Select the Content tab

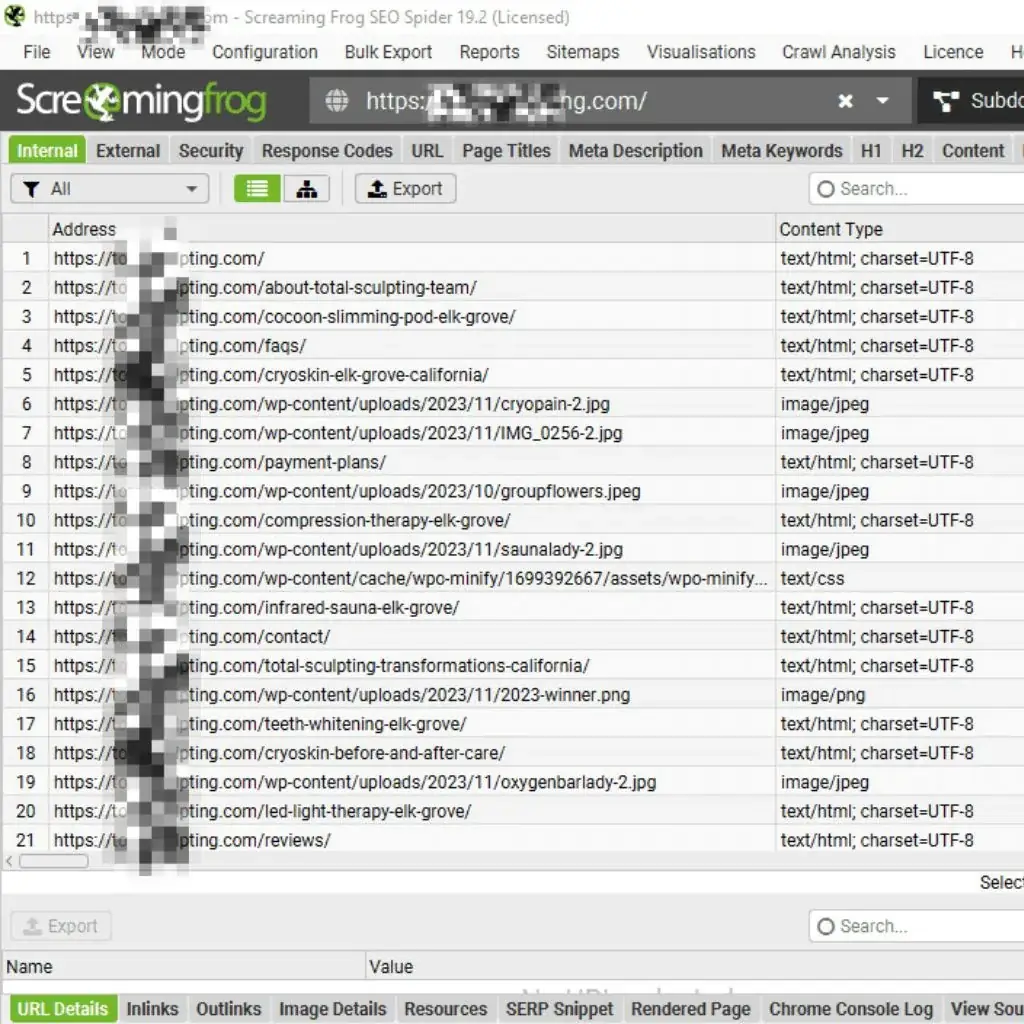click(972, 151)
